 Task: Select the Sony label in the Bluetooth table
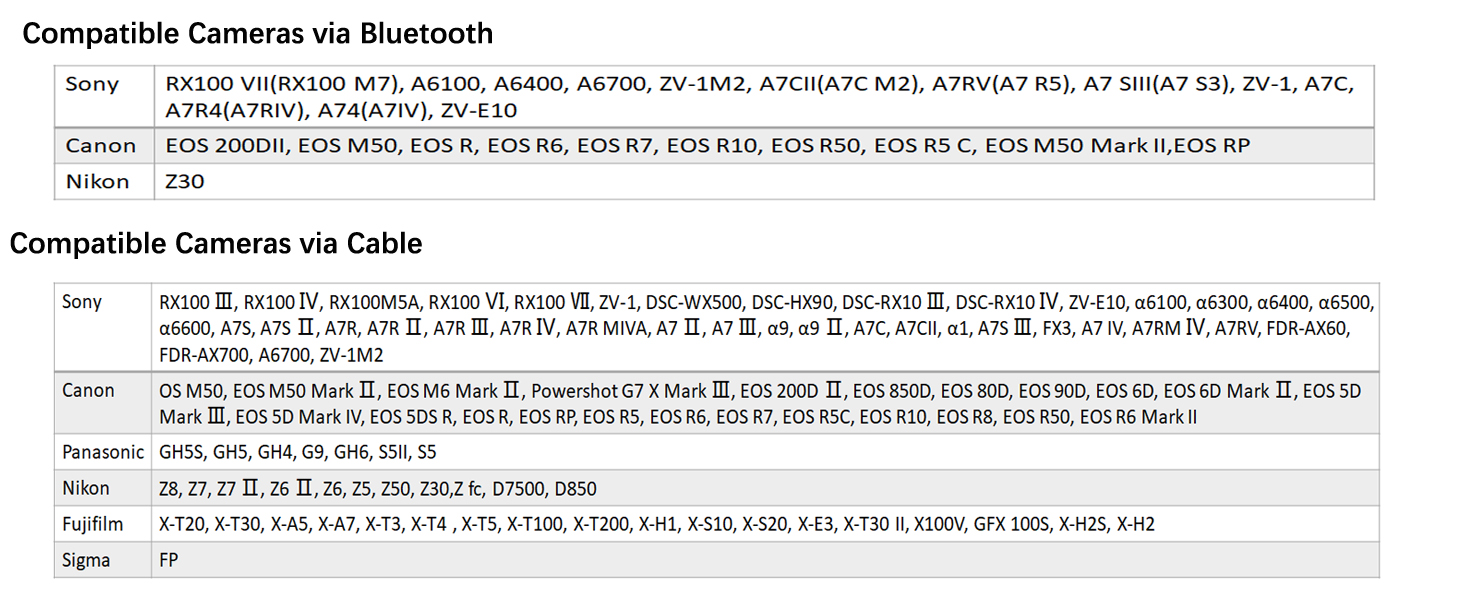92,84
